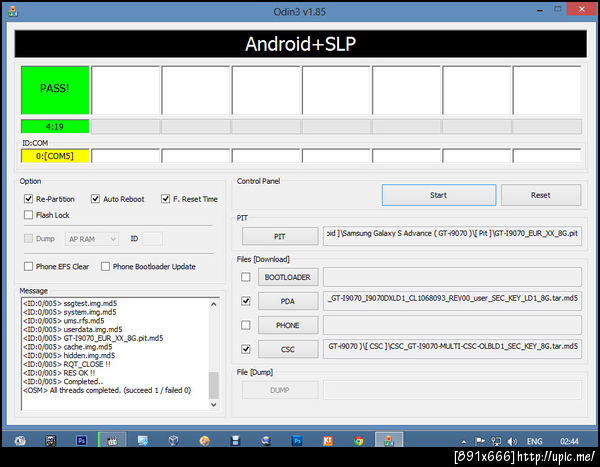Open the second Photoshop taskbar icon

pos(297,441)
